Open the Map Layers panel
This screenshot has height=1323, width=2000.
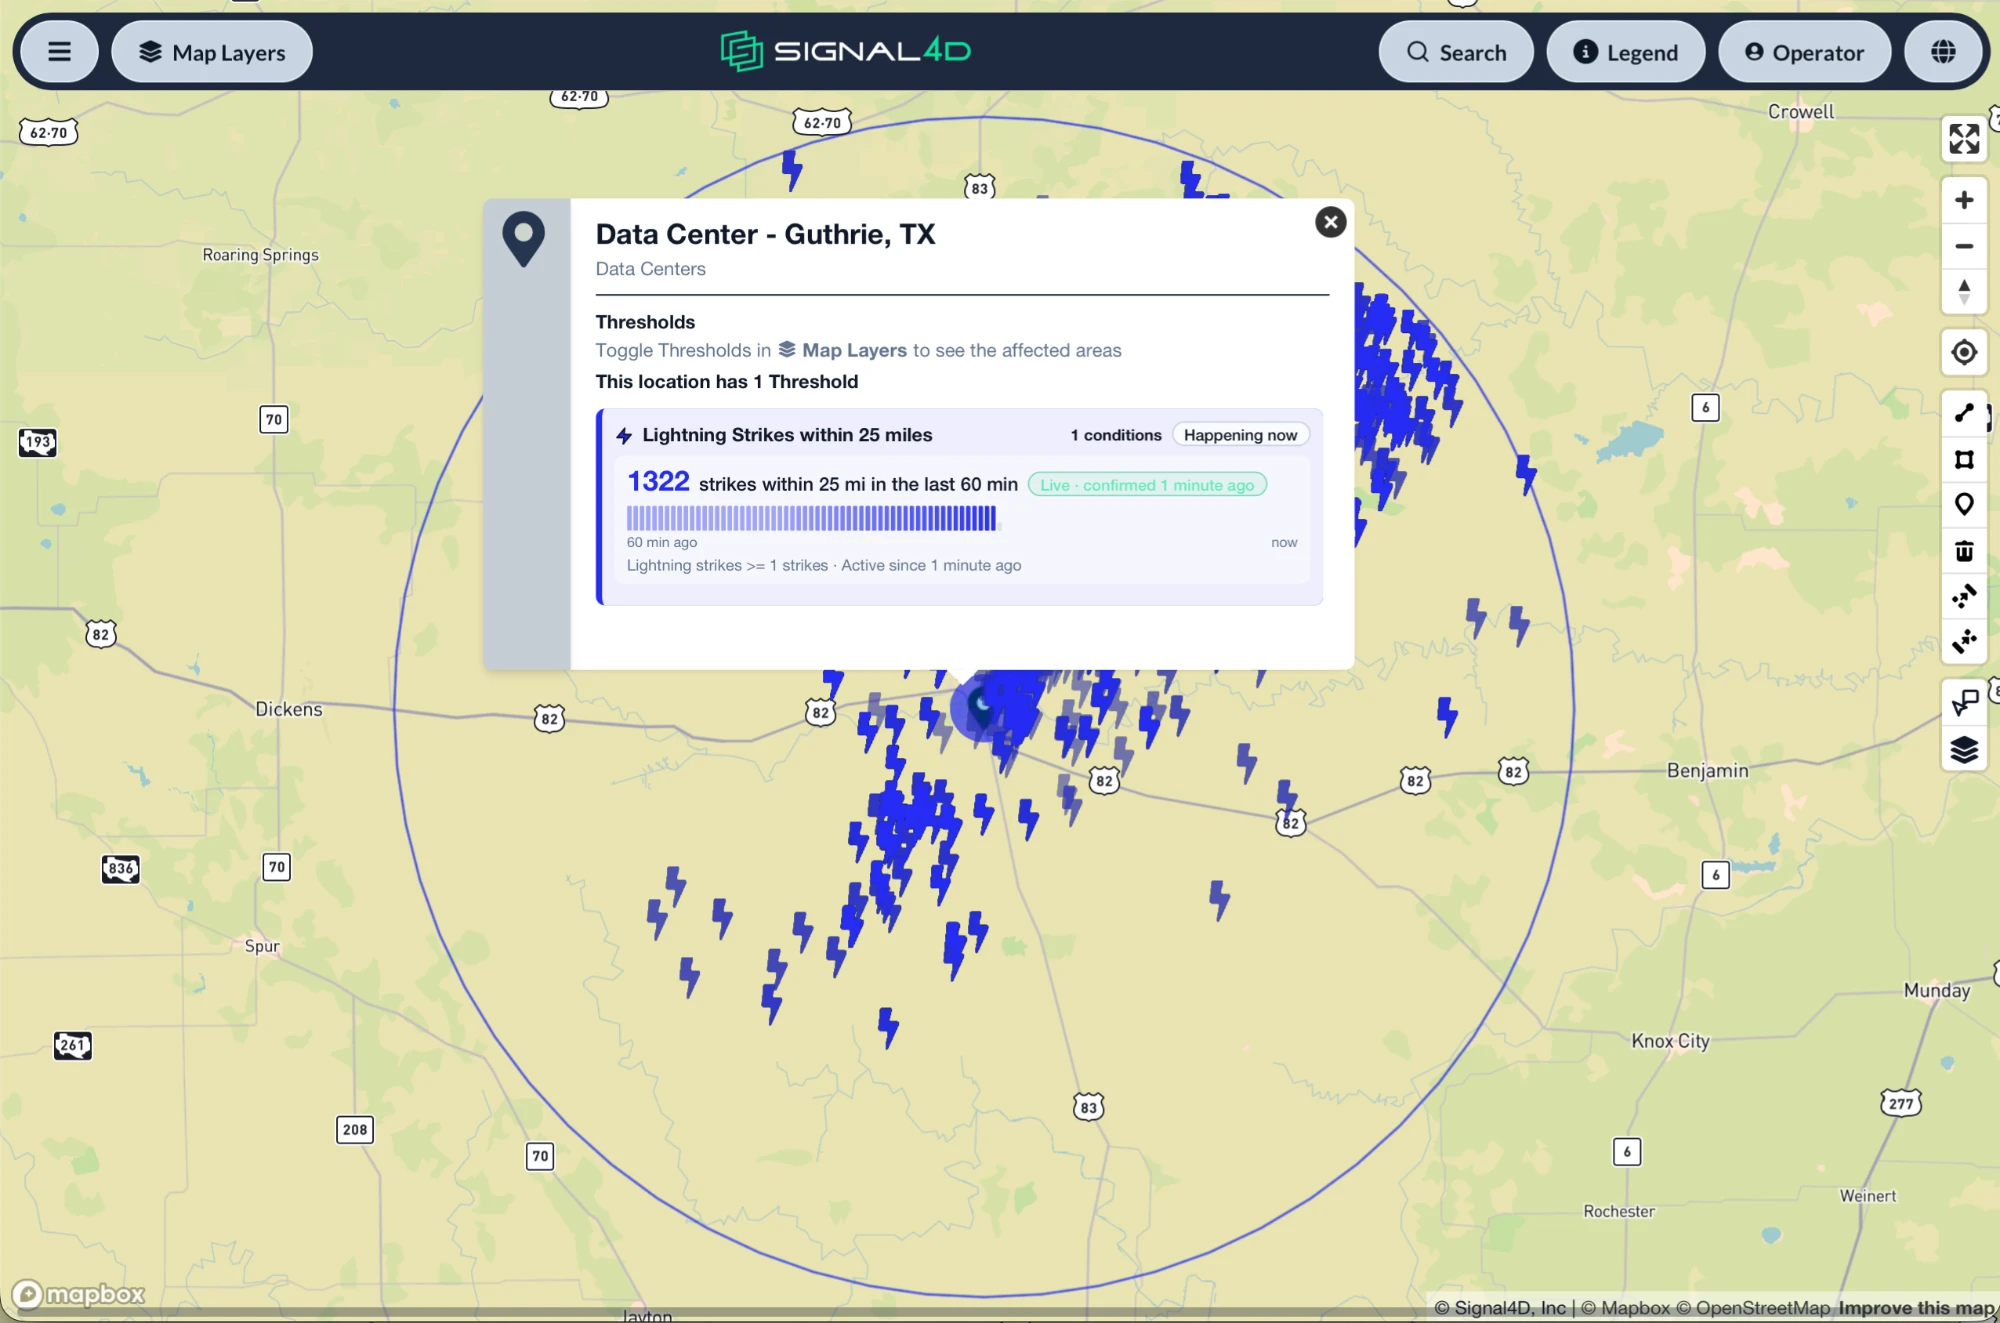(212, 52)
